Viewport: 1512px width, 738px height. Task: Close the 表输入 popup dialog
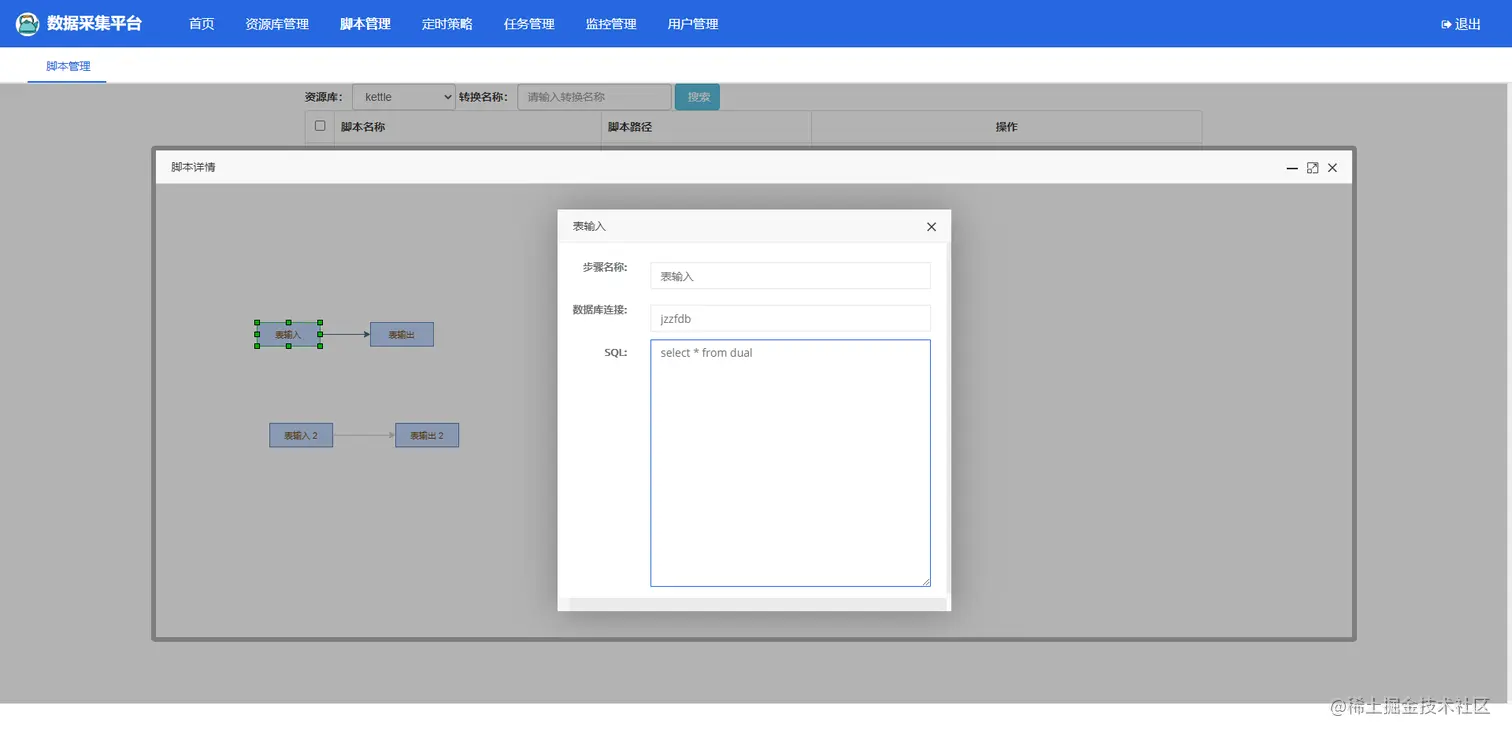point(931,227)
